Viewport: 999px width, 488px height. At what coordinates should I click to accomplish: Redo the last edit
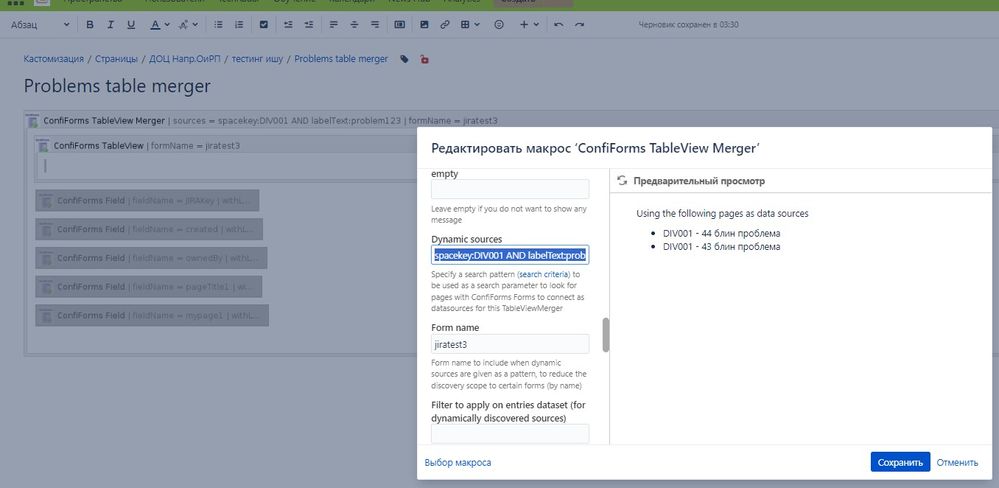[579, 25]
